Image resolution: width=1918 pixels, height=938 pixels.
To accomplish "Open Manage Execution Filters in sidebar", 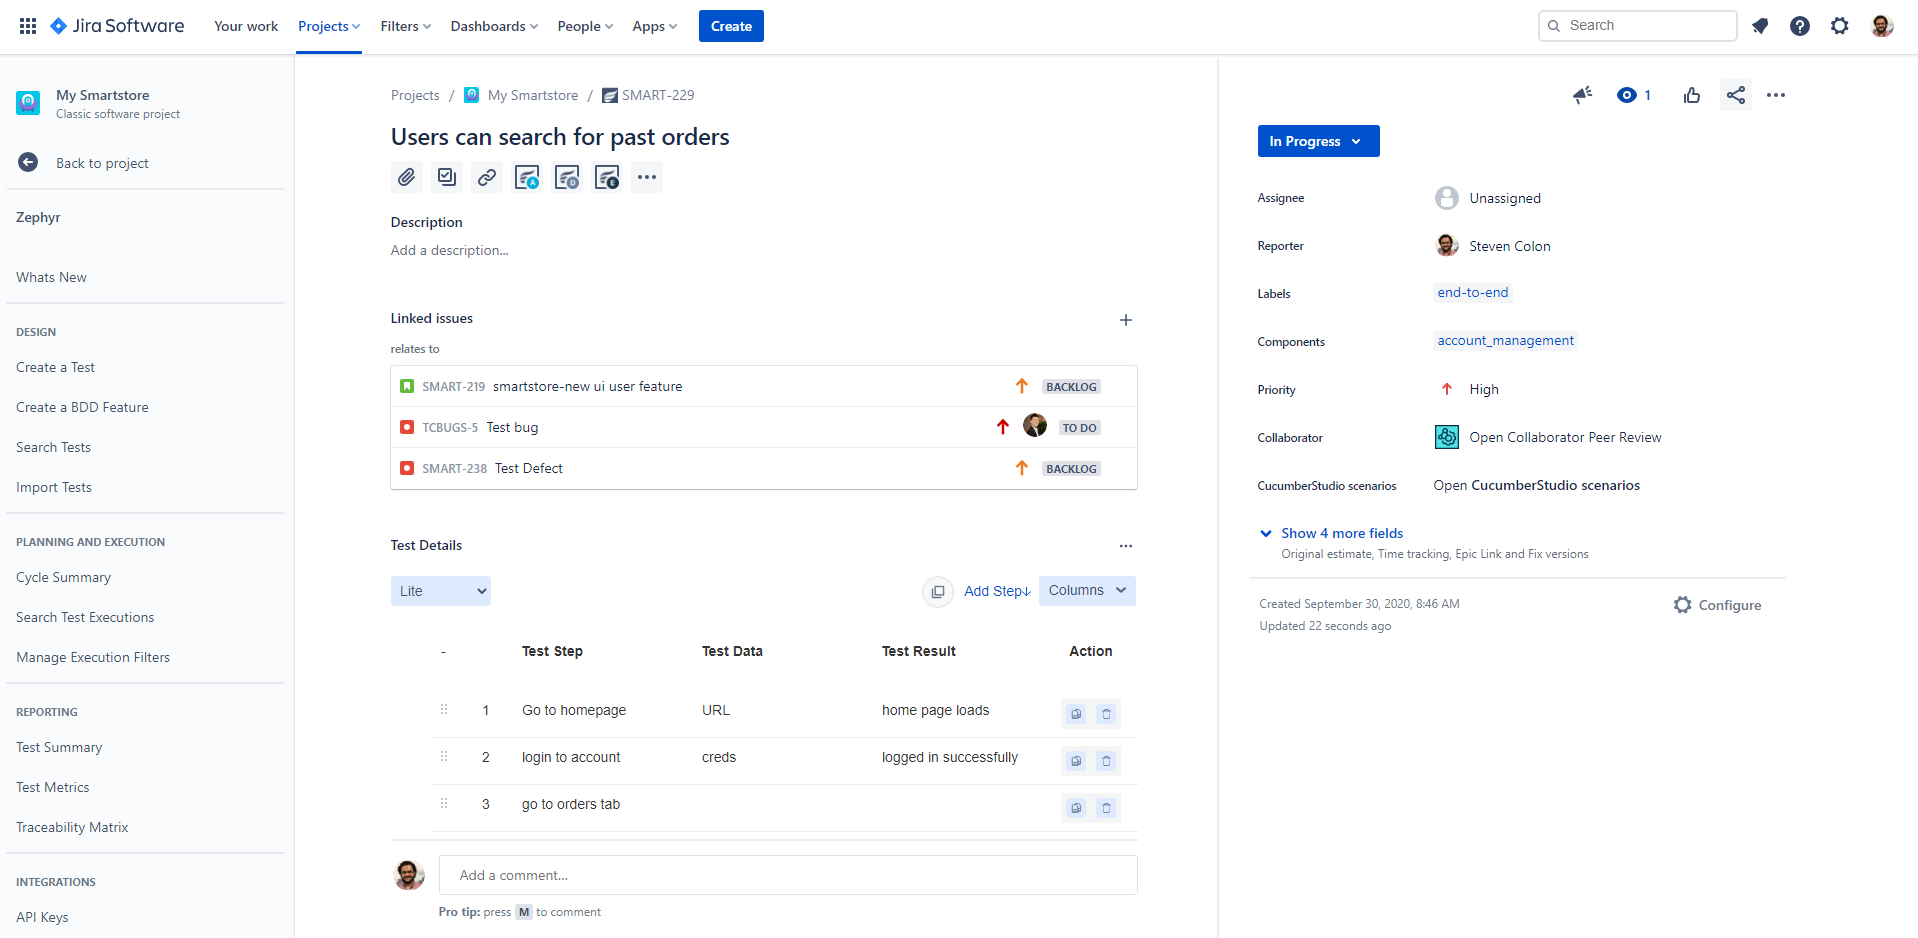I will [93, 657].
